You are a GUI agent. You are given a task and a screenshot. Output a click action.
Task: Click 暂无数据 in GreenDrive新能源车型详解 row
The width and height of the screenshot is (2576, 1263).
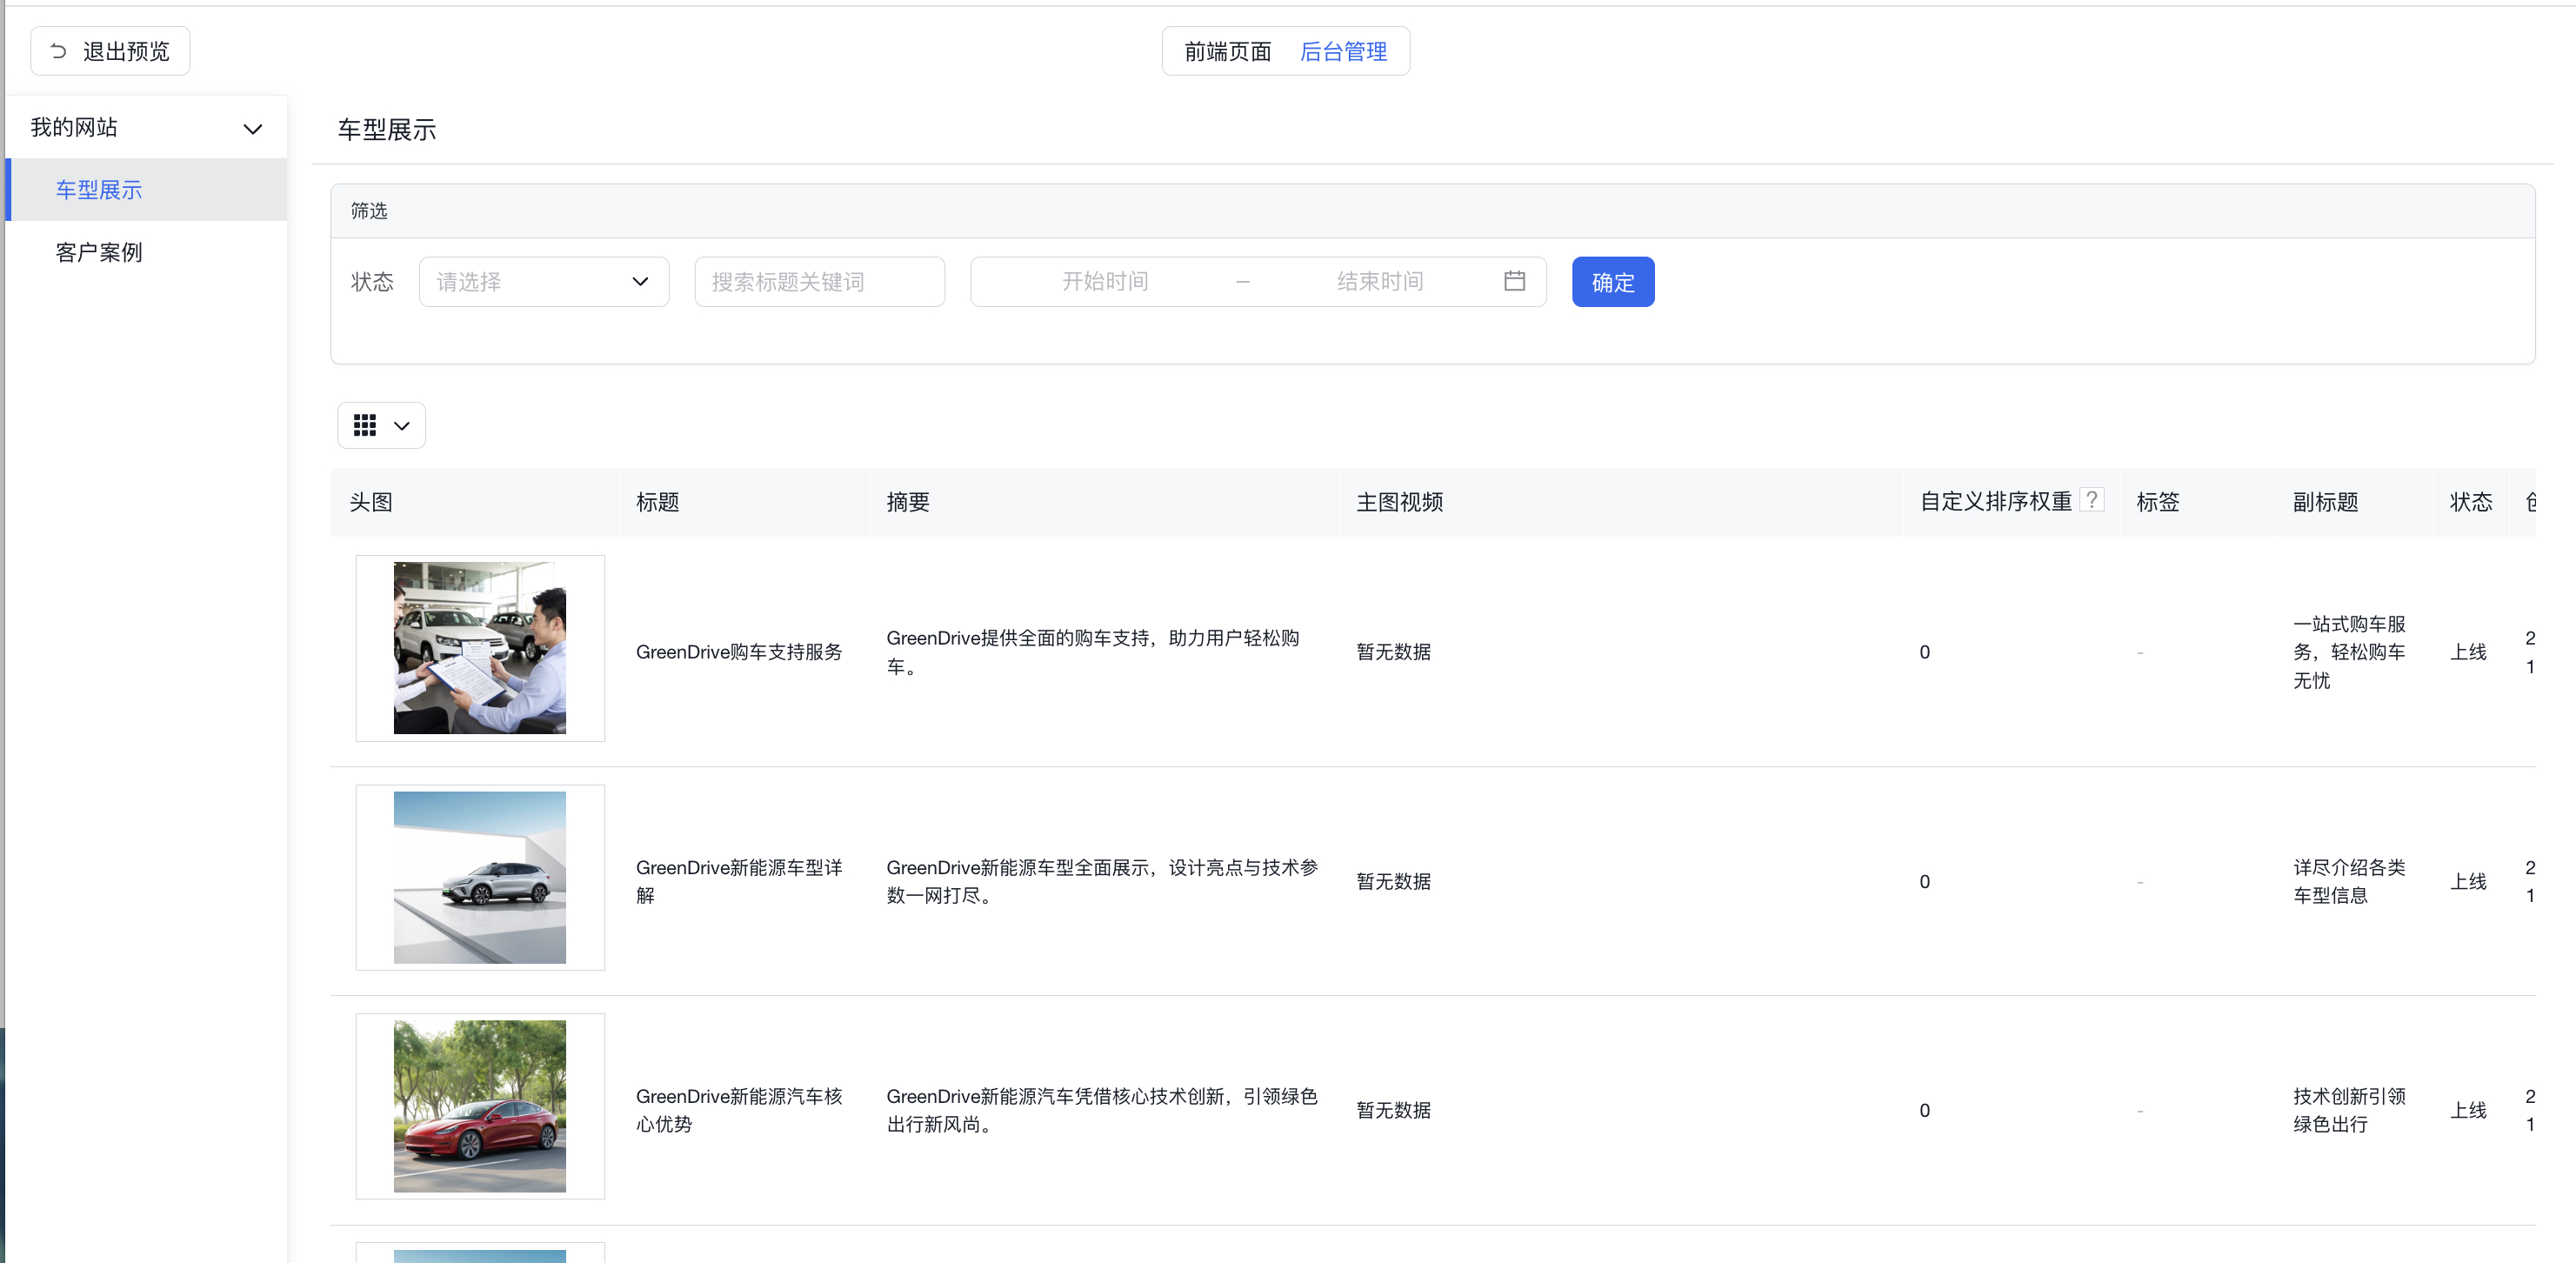click(x=1393, y=881)
